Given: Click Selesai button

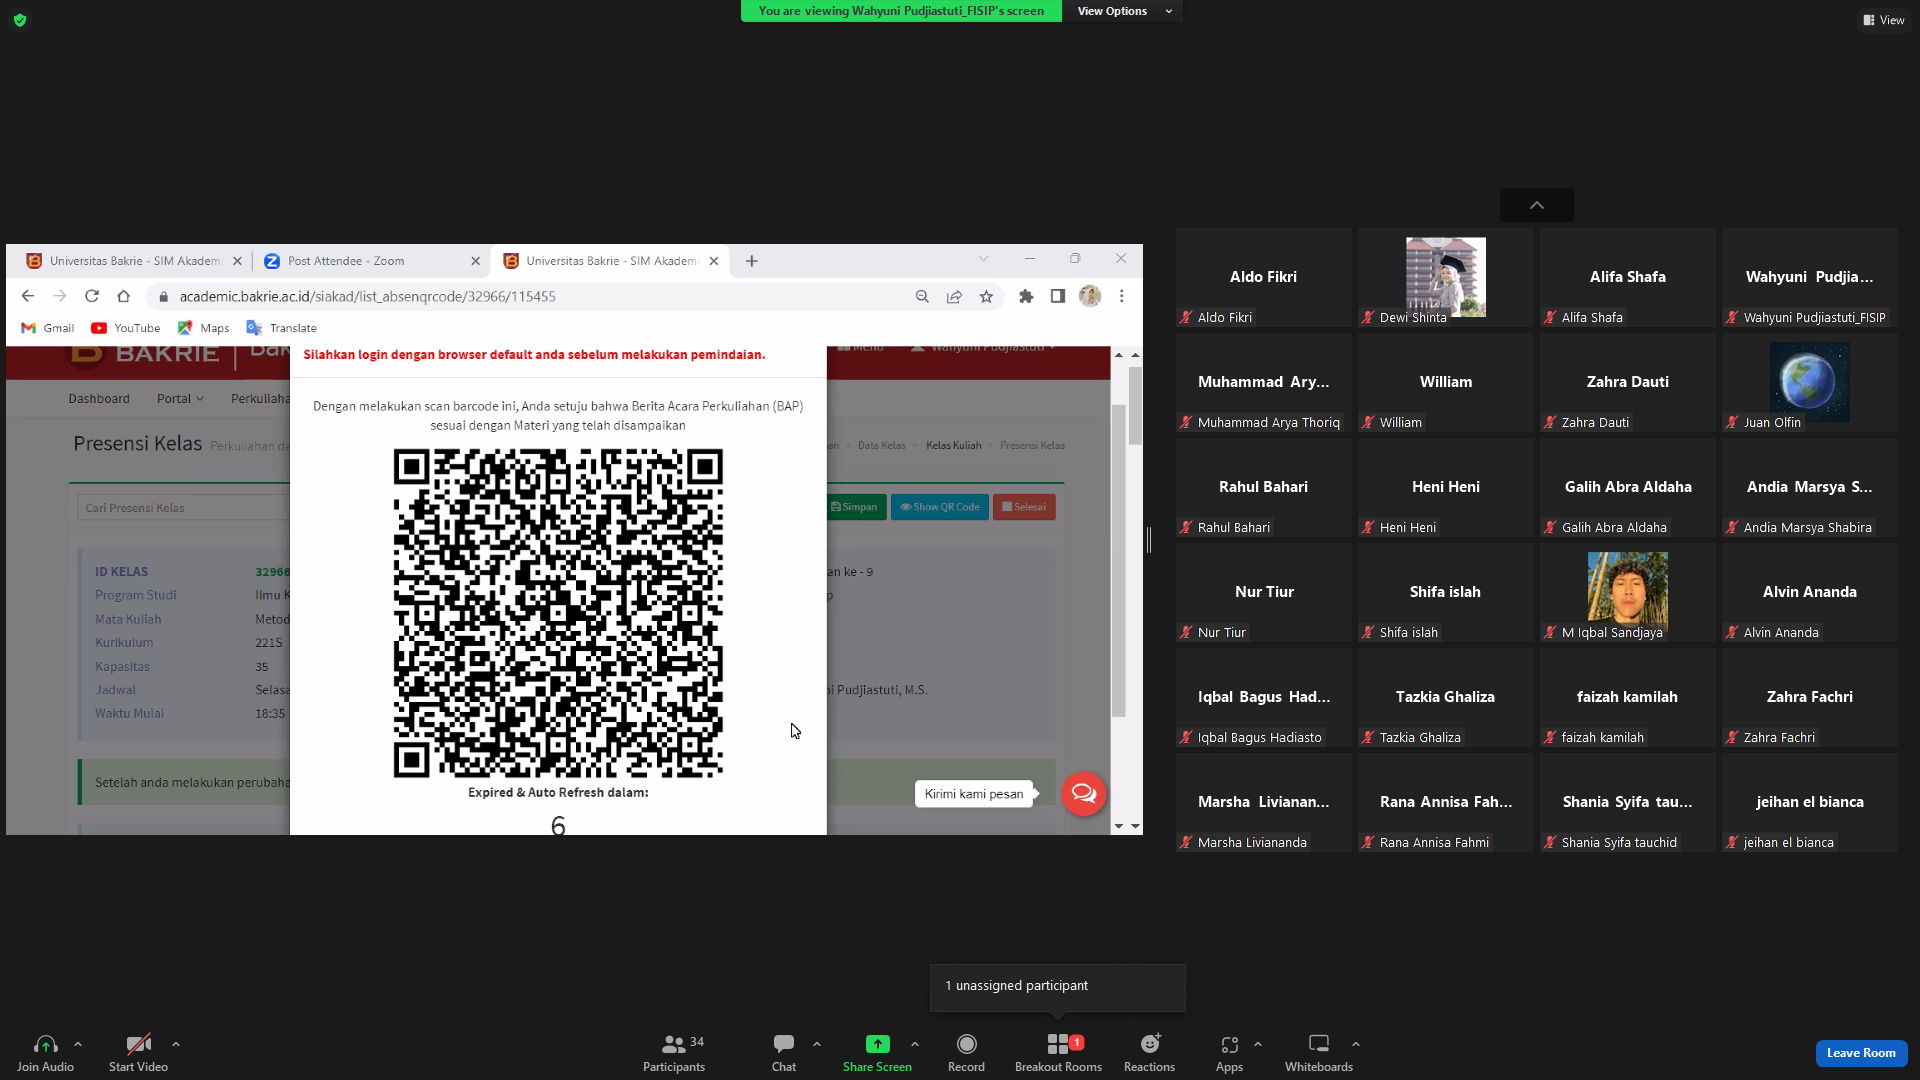Looking at the screenshot, I should click(x=1024, y=507).
